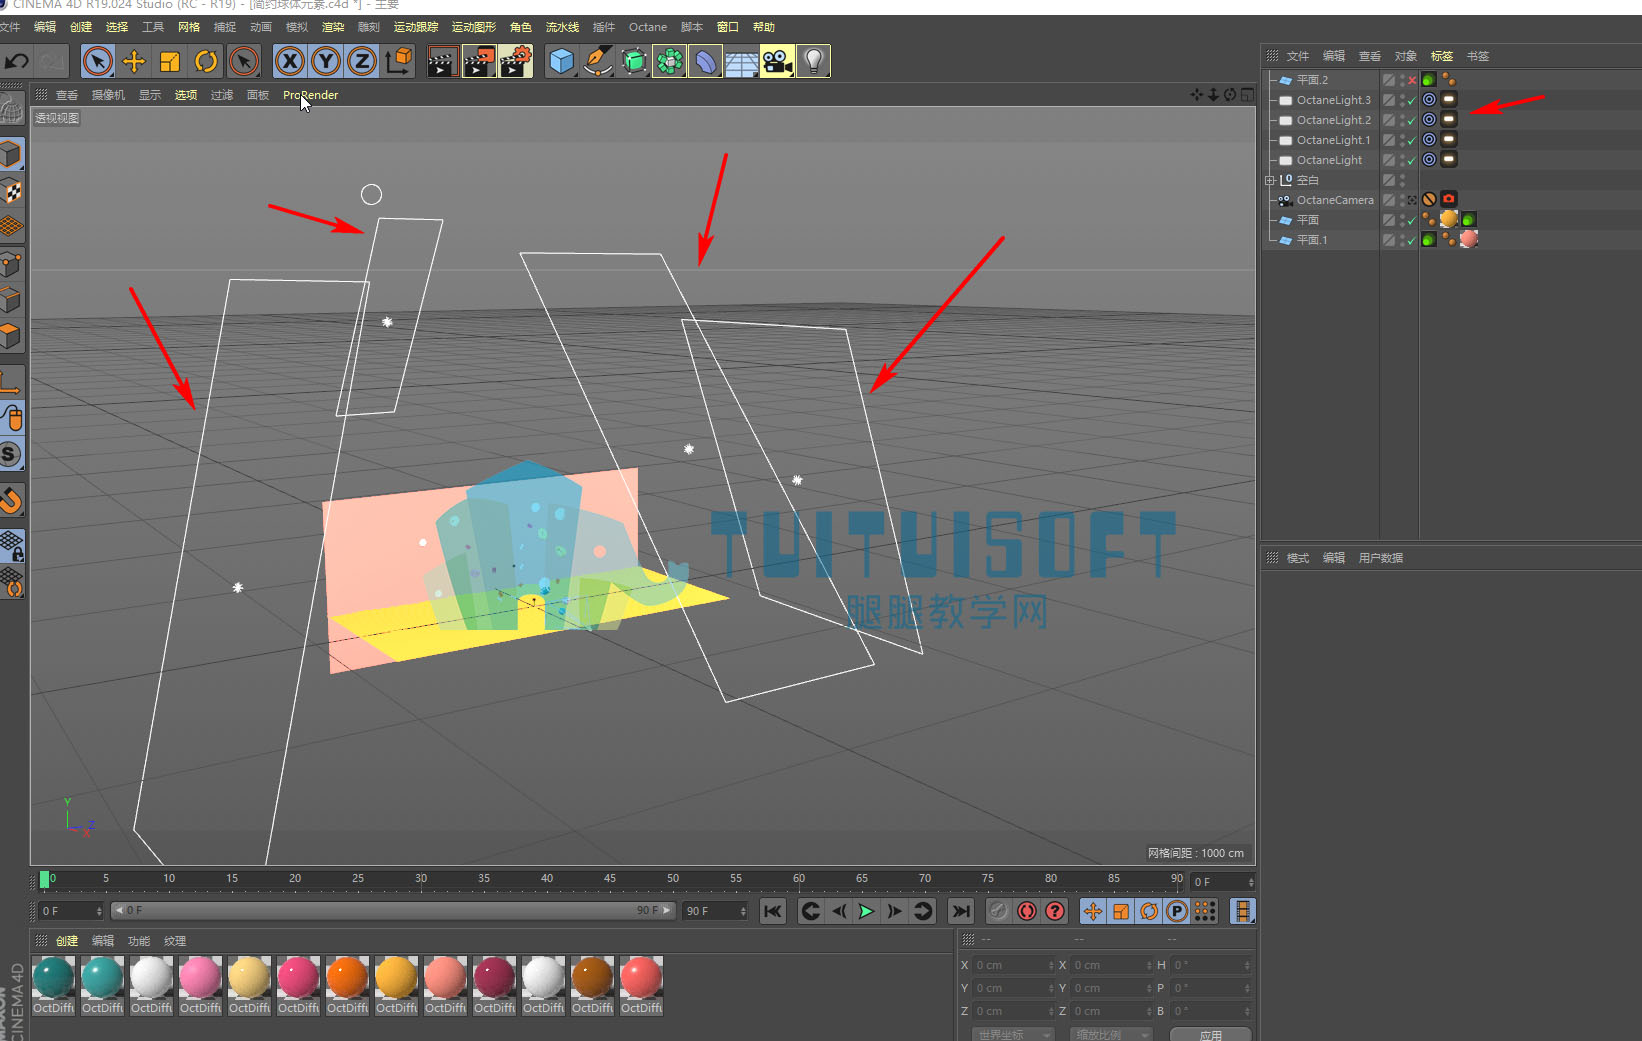Expand the 空白 null object tree
Screen dimensions: 1642x1041
(1270, 180)
